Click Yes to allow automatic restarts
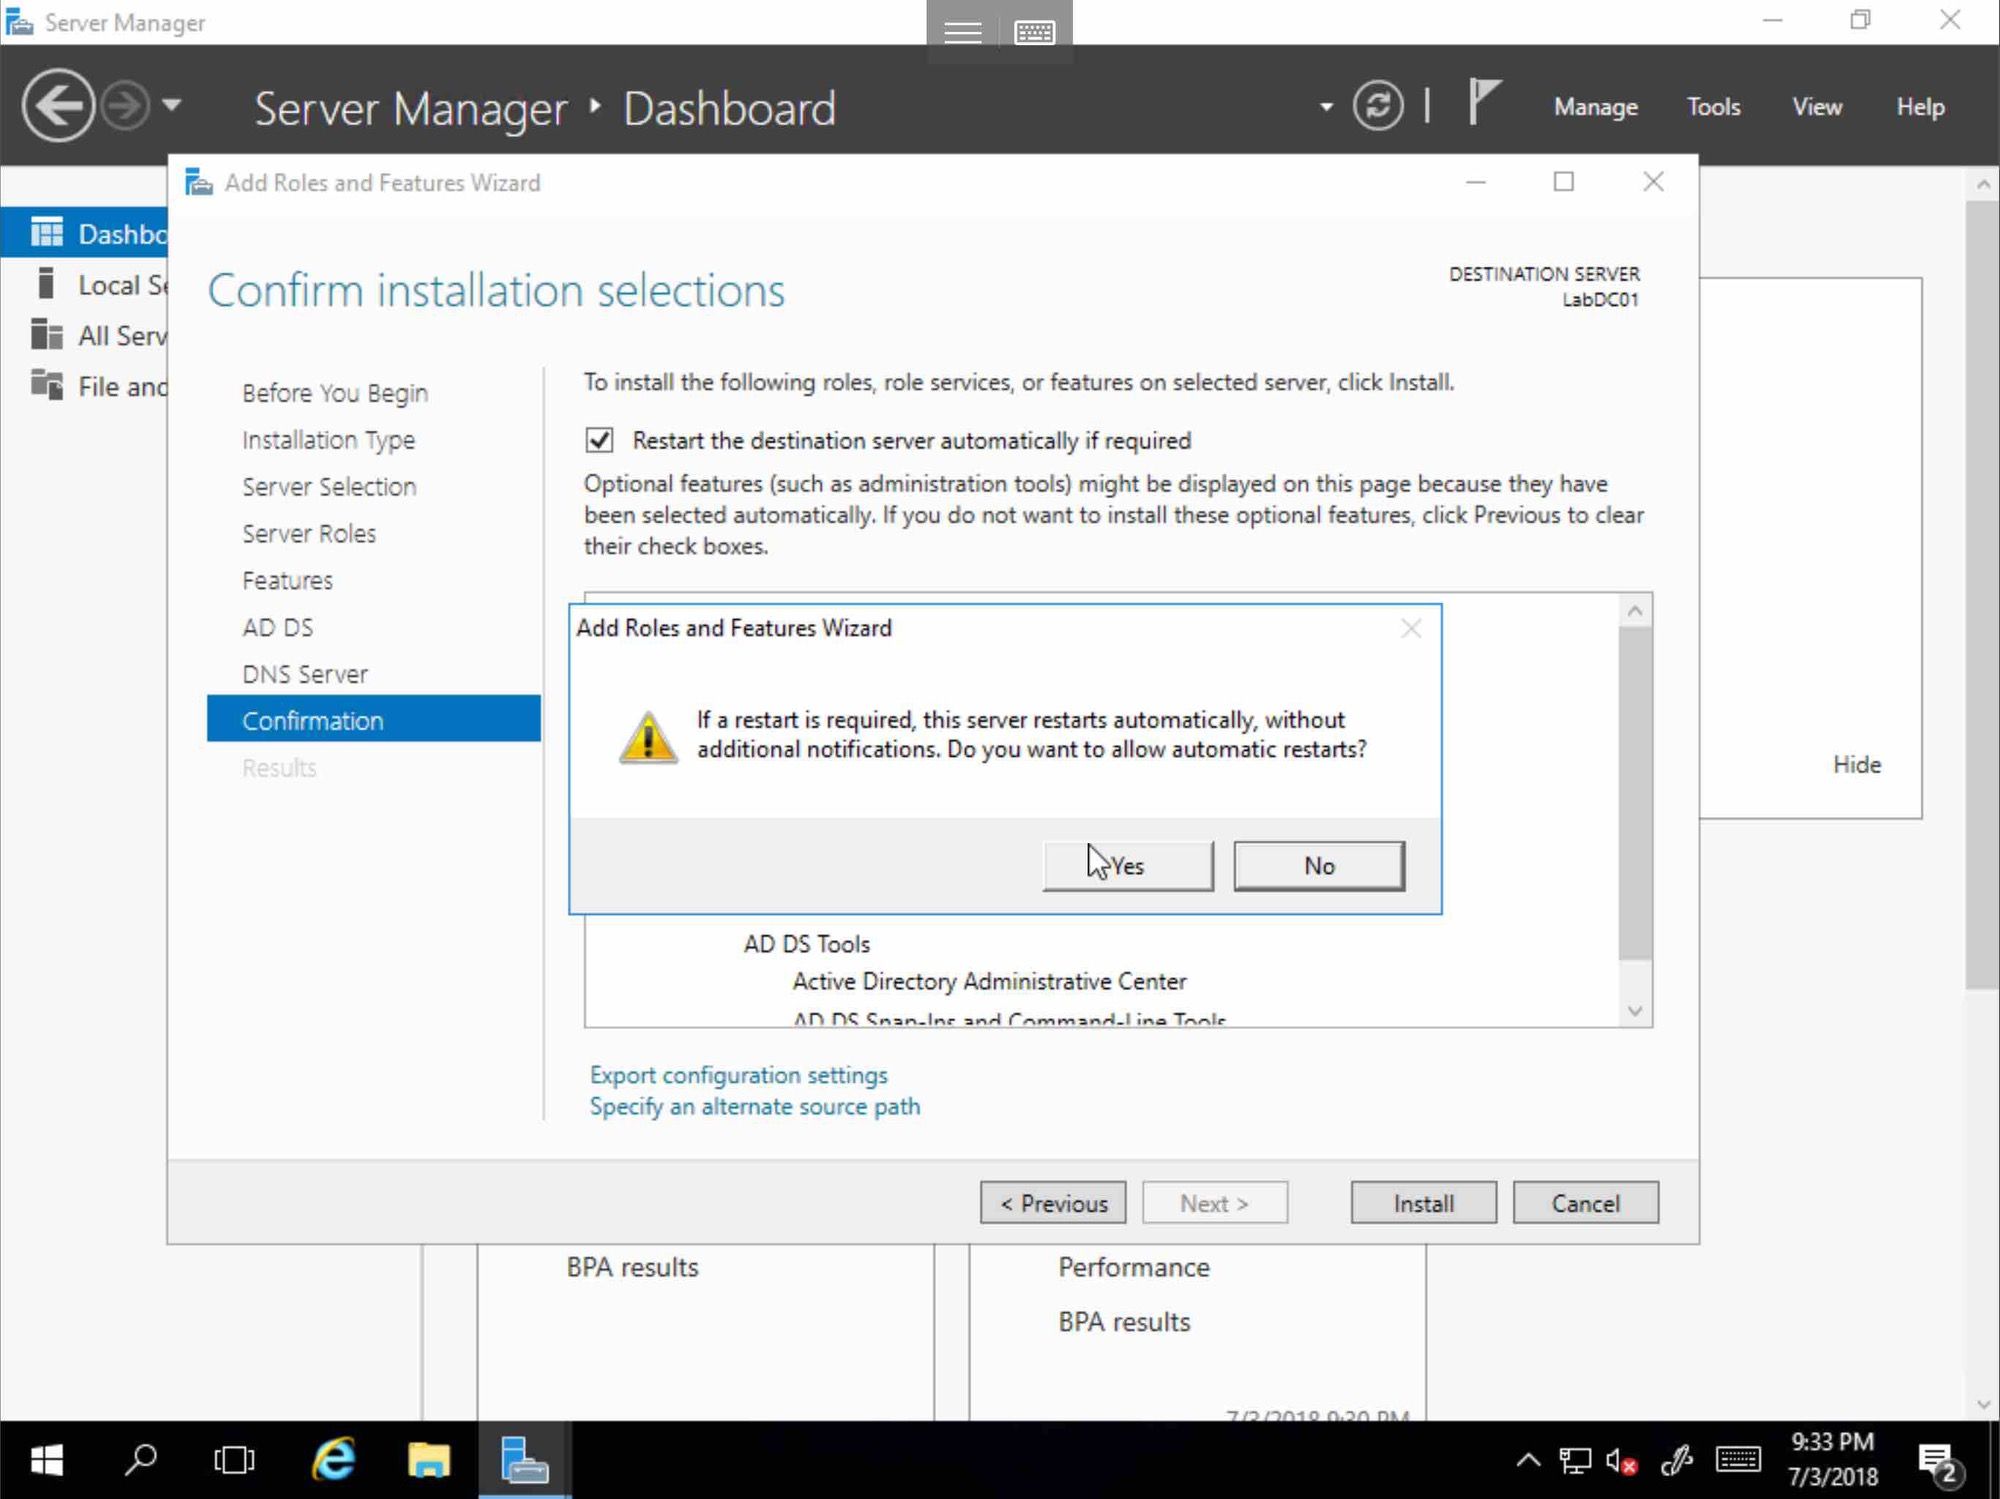 click(x=1128, y=866)
